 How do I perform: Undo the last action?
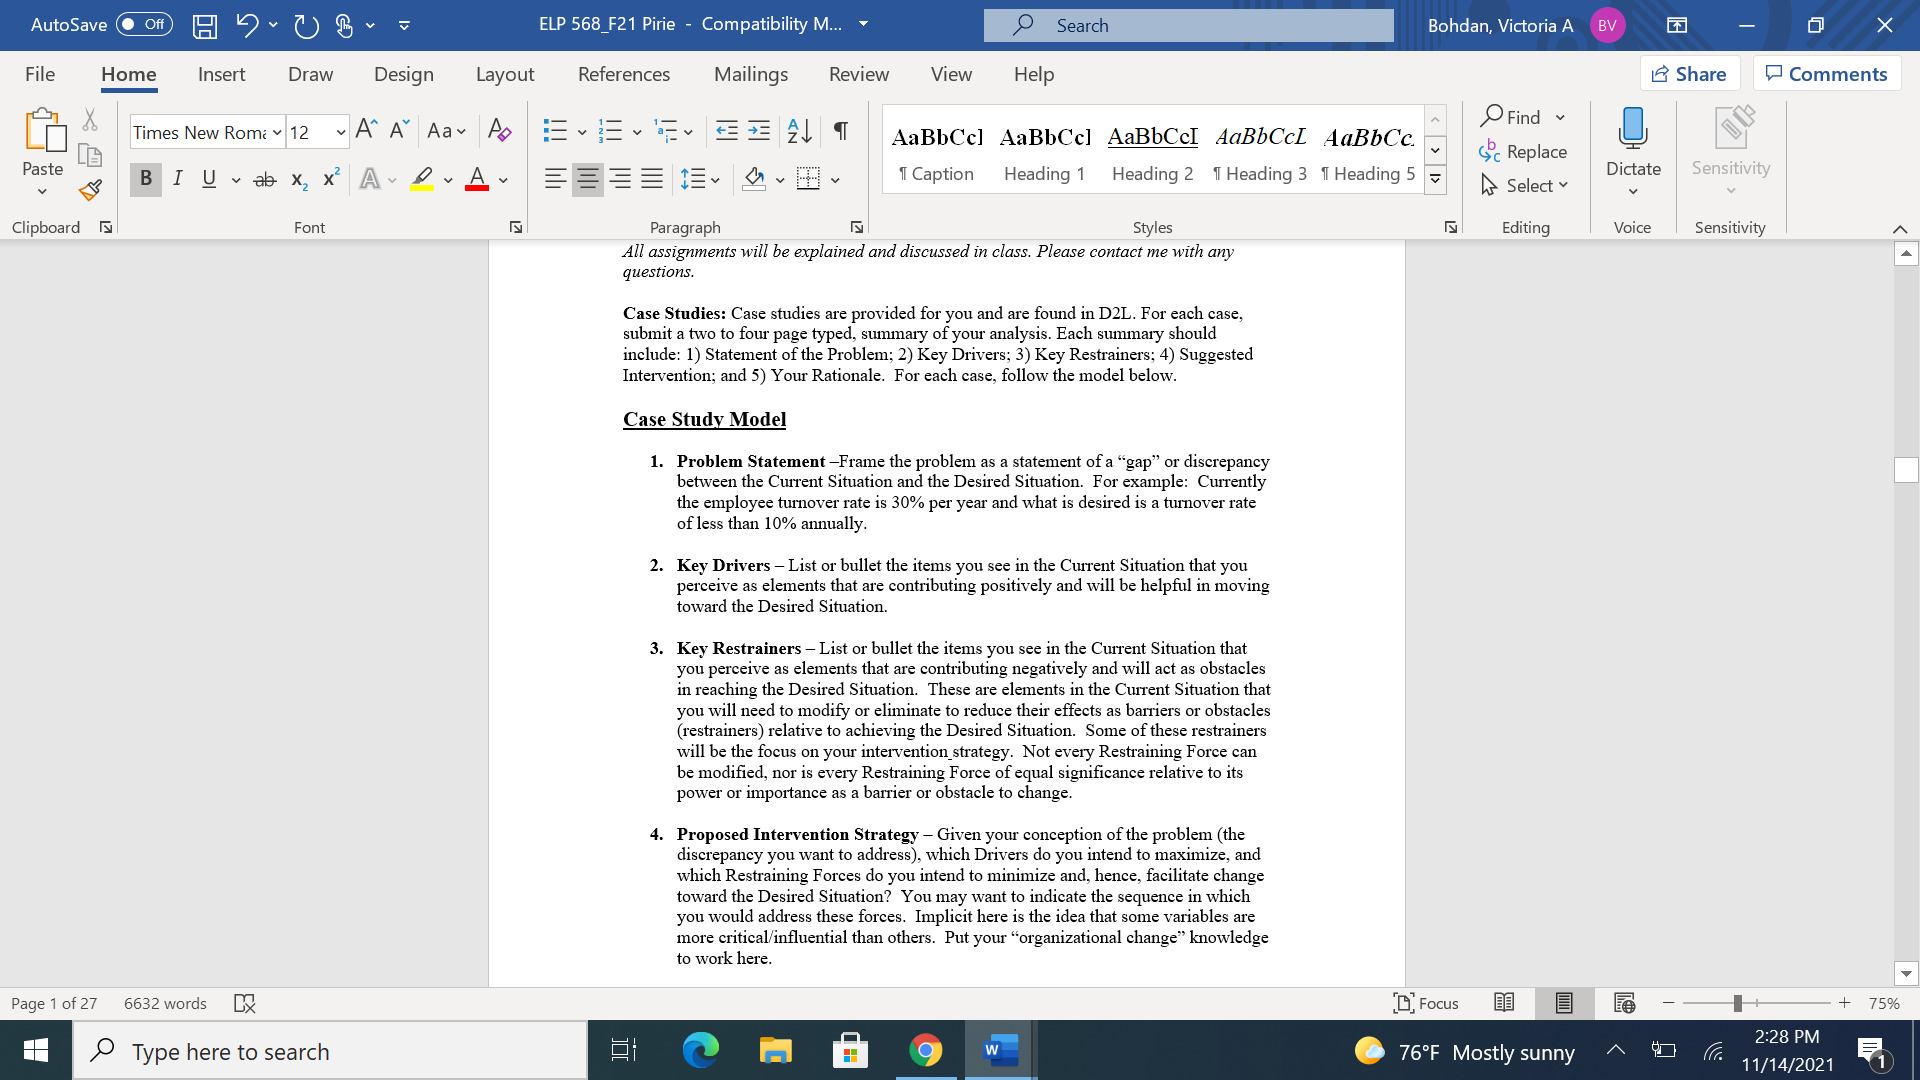[x=247, y=26]
